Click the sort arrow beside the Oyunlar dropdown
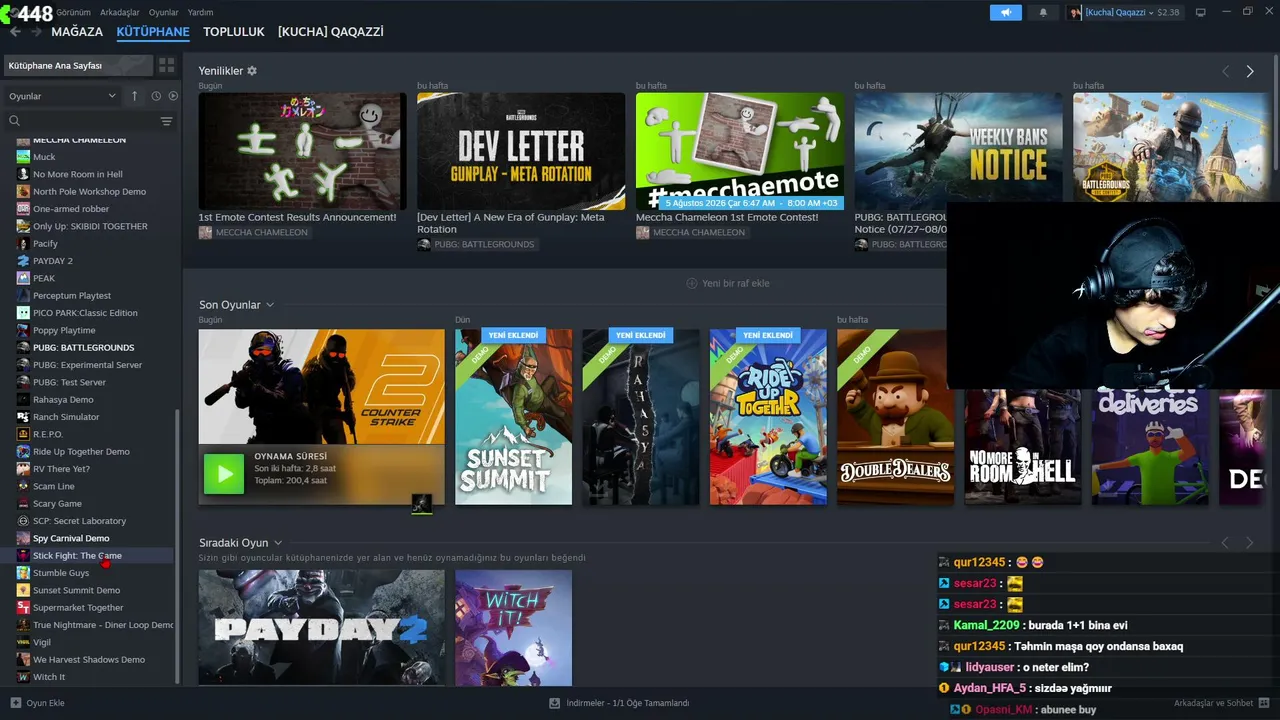 coord(135,96)
